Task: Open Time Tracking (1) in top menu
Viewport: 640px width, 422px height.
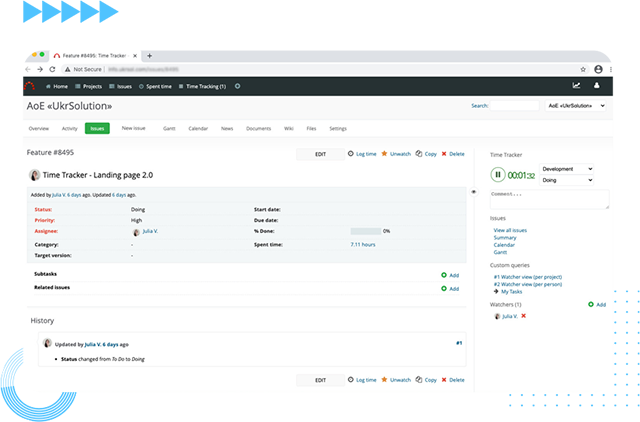Action: coord(203,86)
